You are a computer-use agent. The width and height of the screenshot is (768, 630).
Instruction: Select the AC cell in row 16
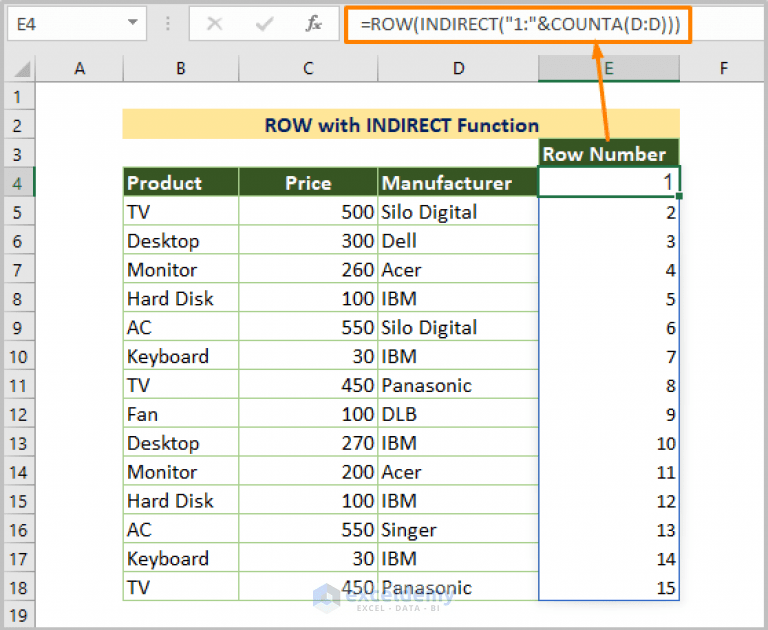click(x=181, y=530)
